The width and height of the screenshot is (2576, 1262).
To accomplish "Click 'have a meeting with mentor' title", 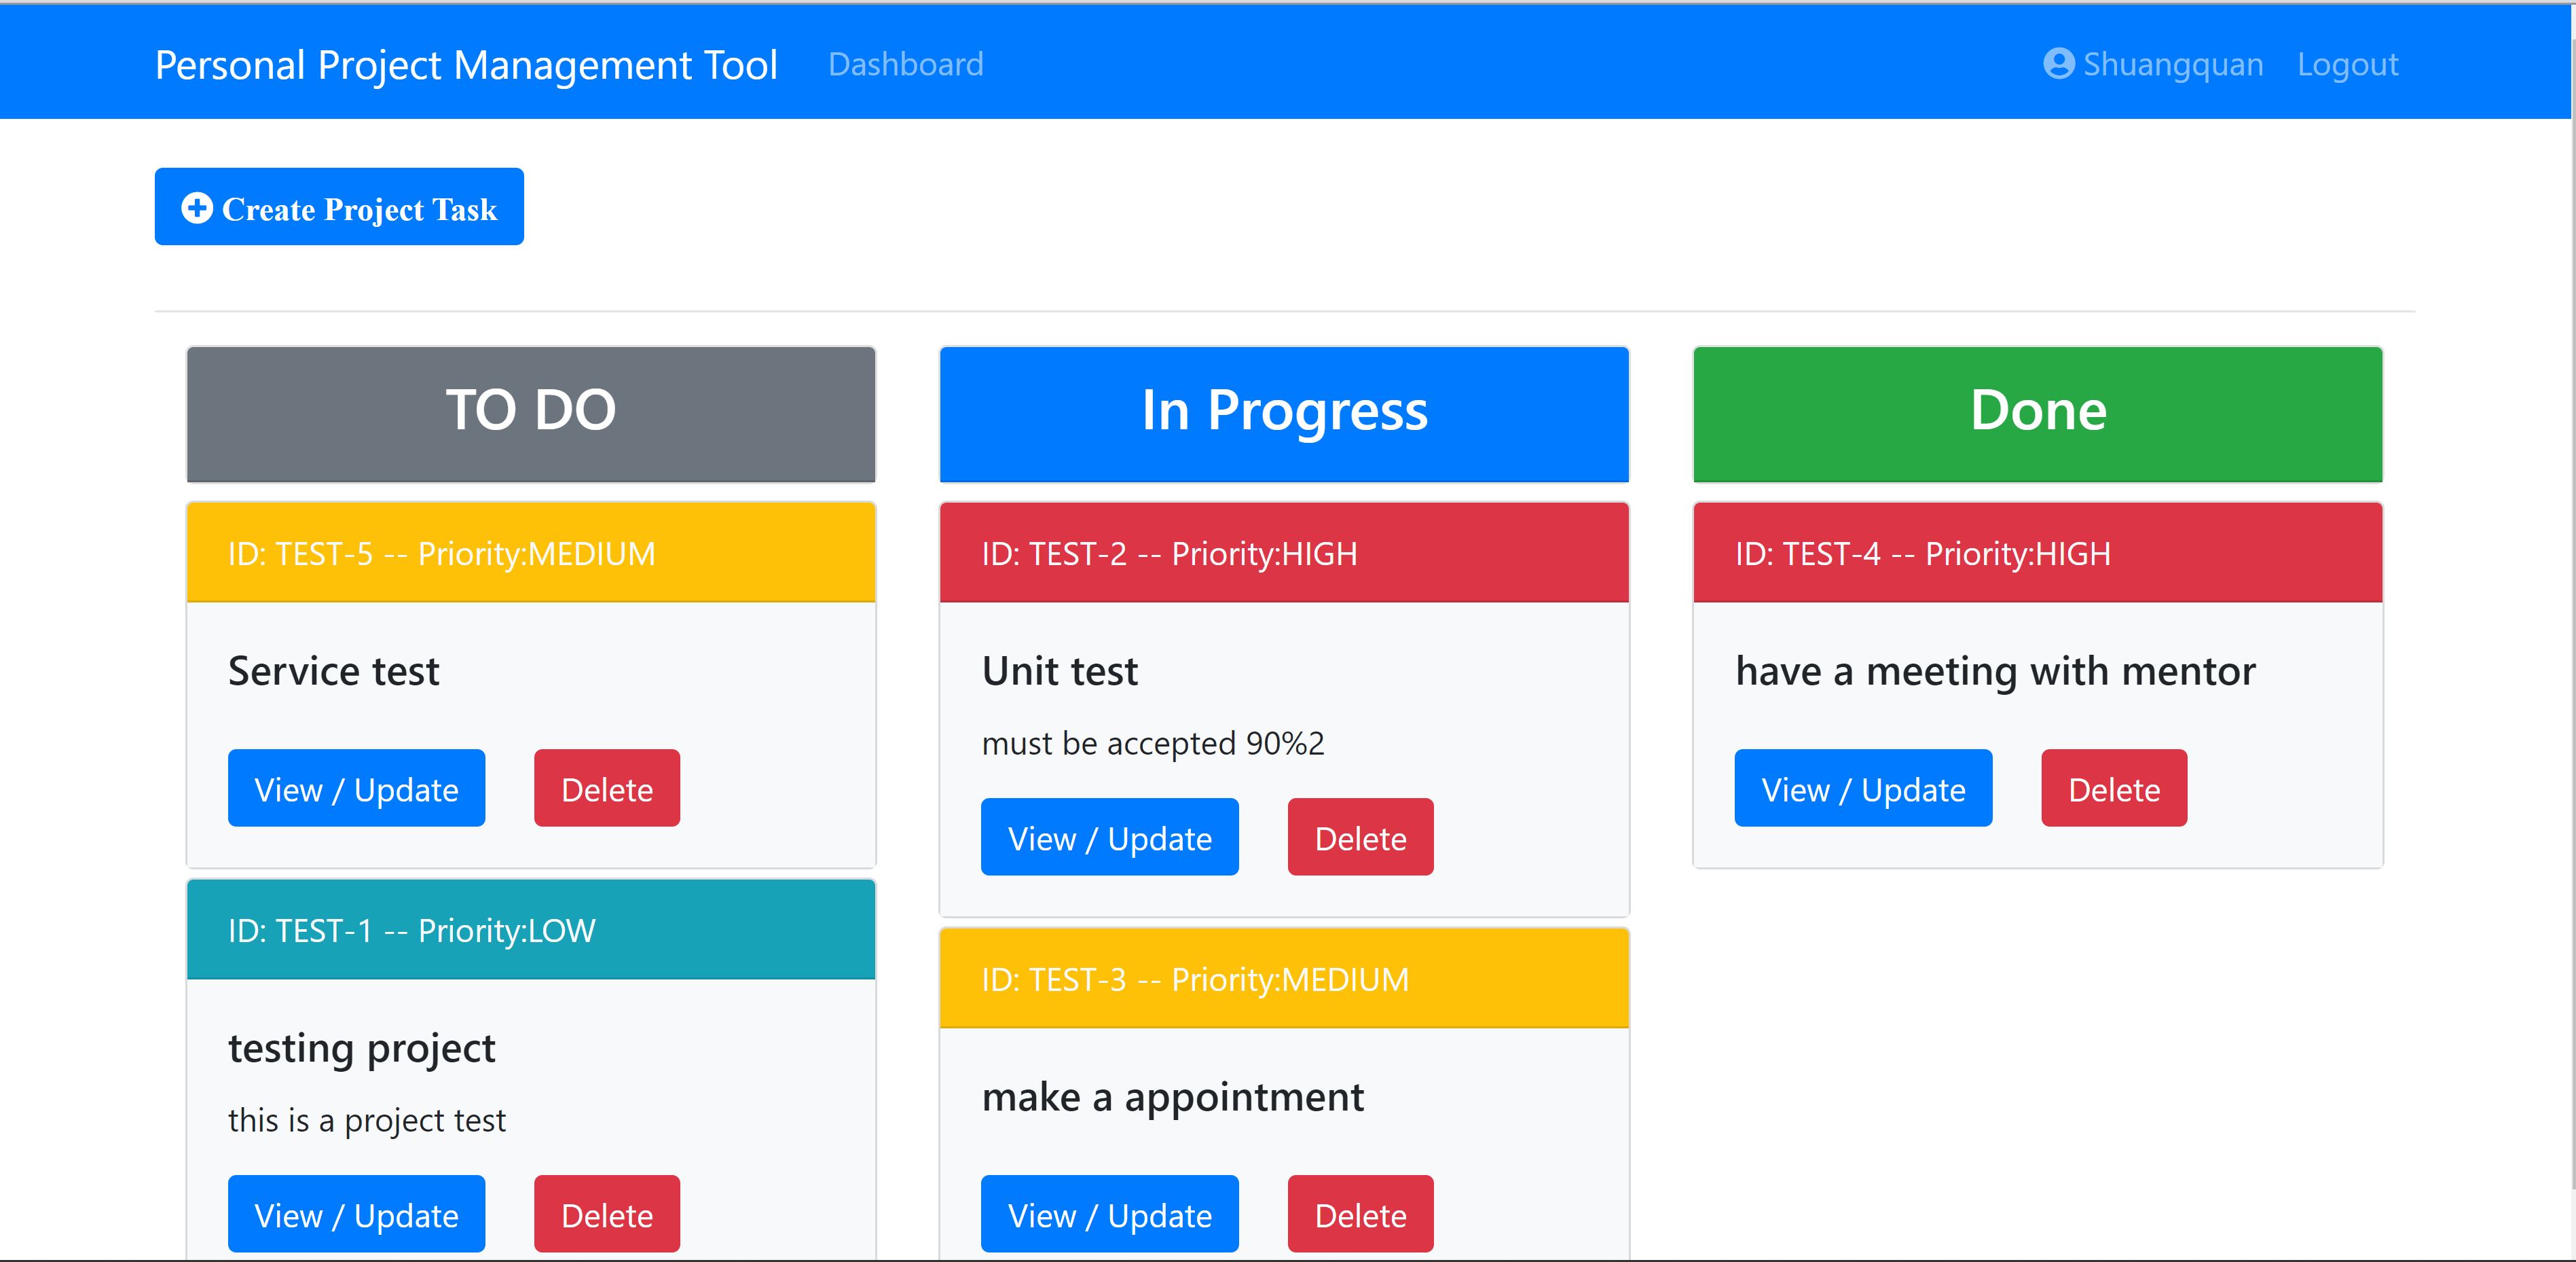I will point(1996,671).
